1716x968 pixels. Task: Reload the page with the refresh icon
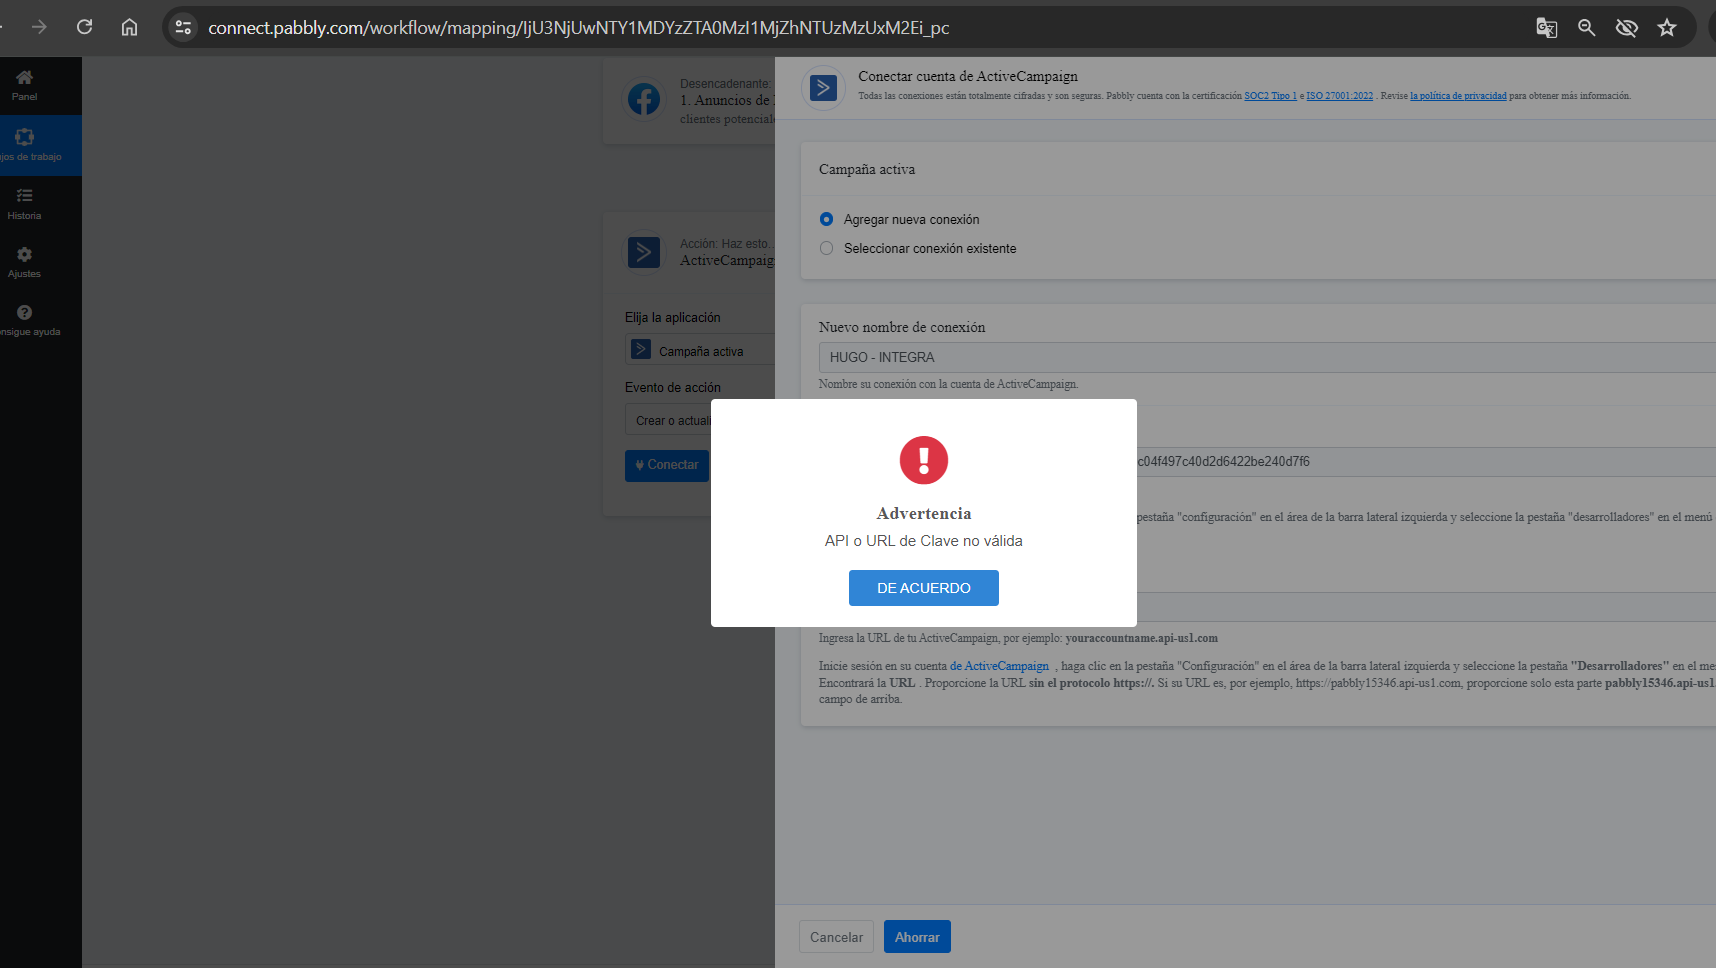click(85, 27)
